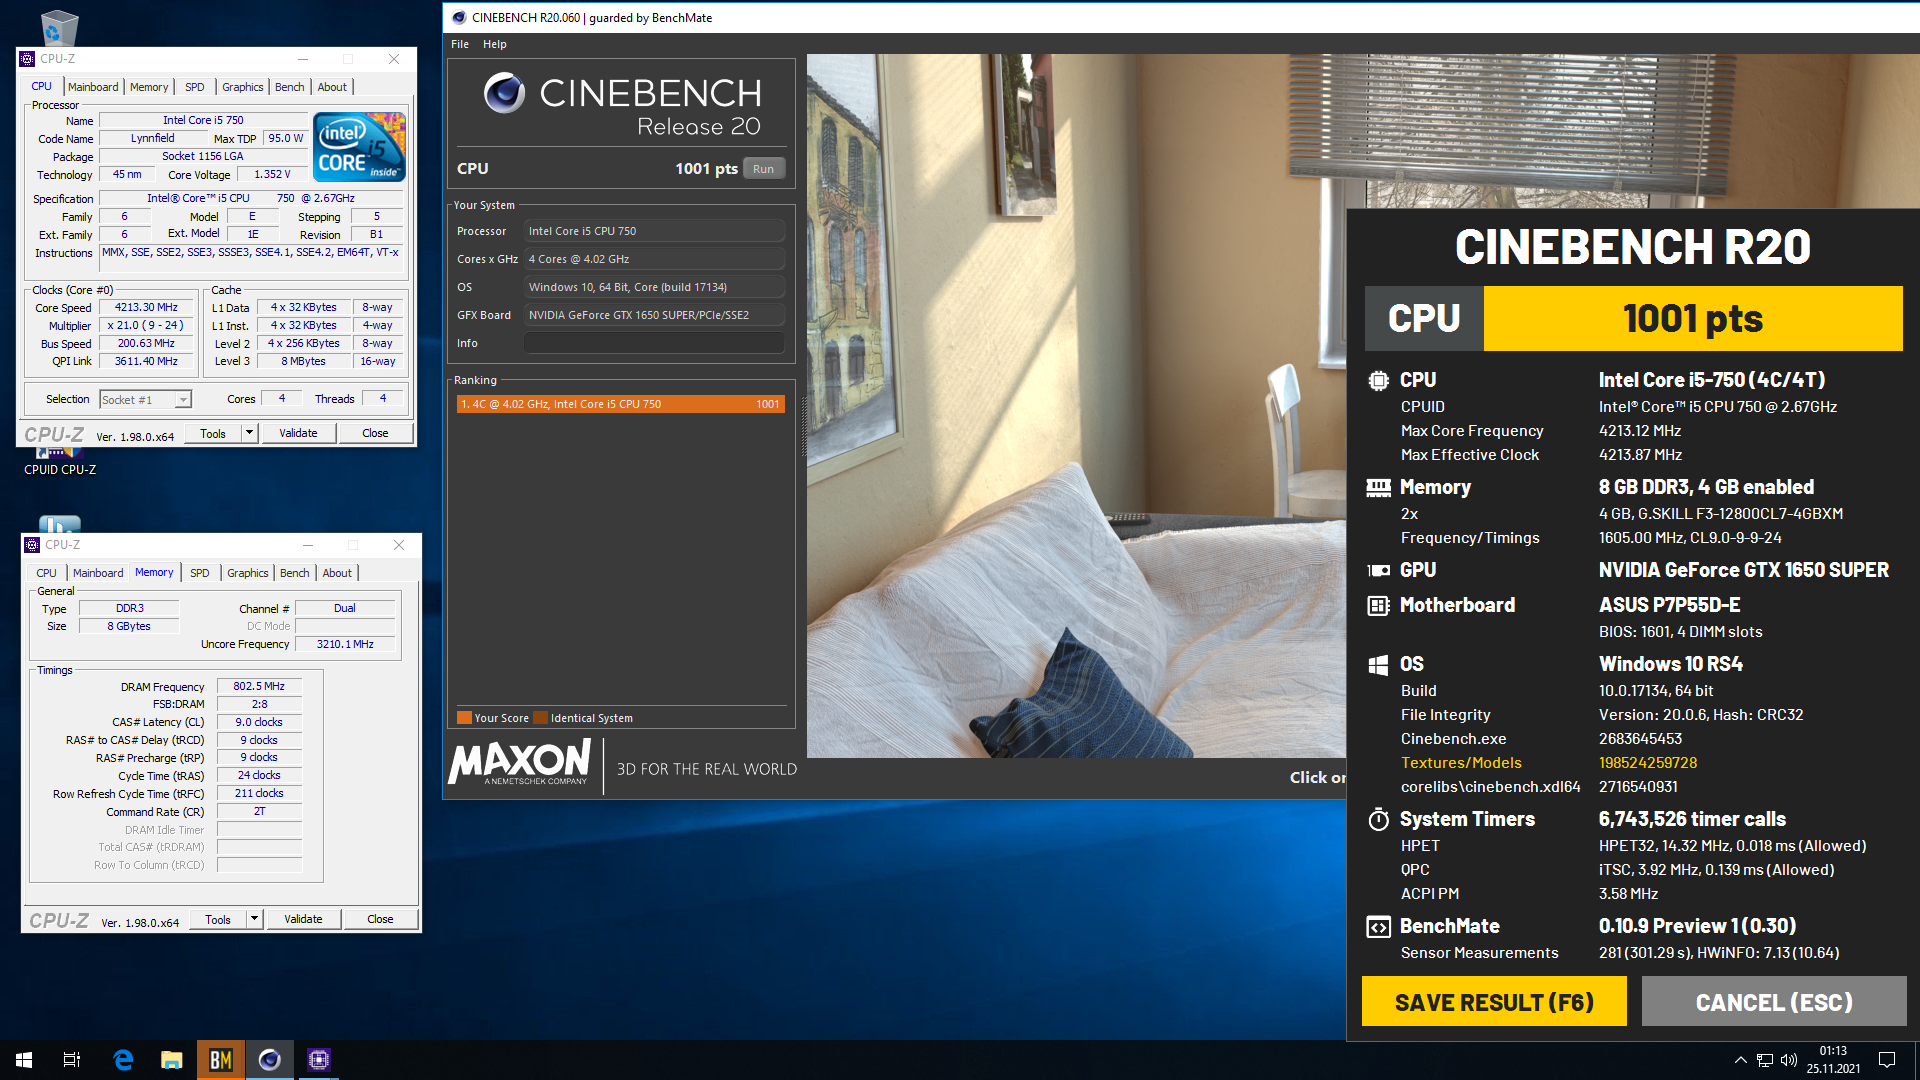1920x1080 pixels.
Task: Switch to CPU tab in bottom CPU-Z
Action: 46,573
